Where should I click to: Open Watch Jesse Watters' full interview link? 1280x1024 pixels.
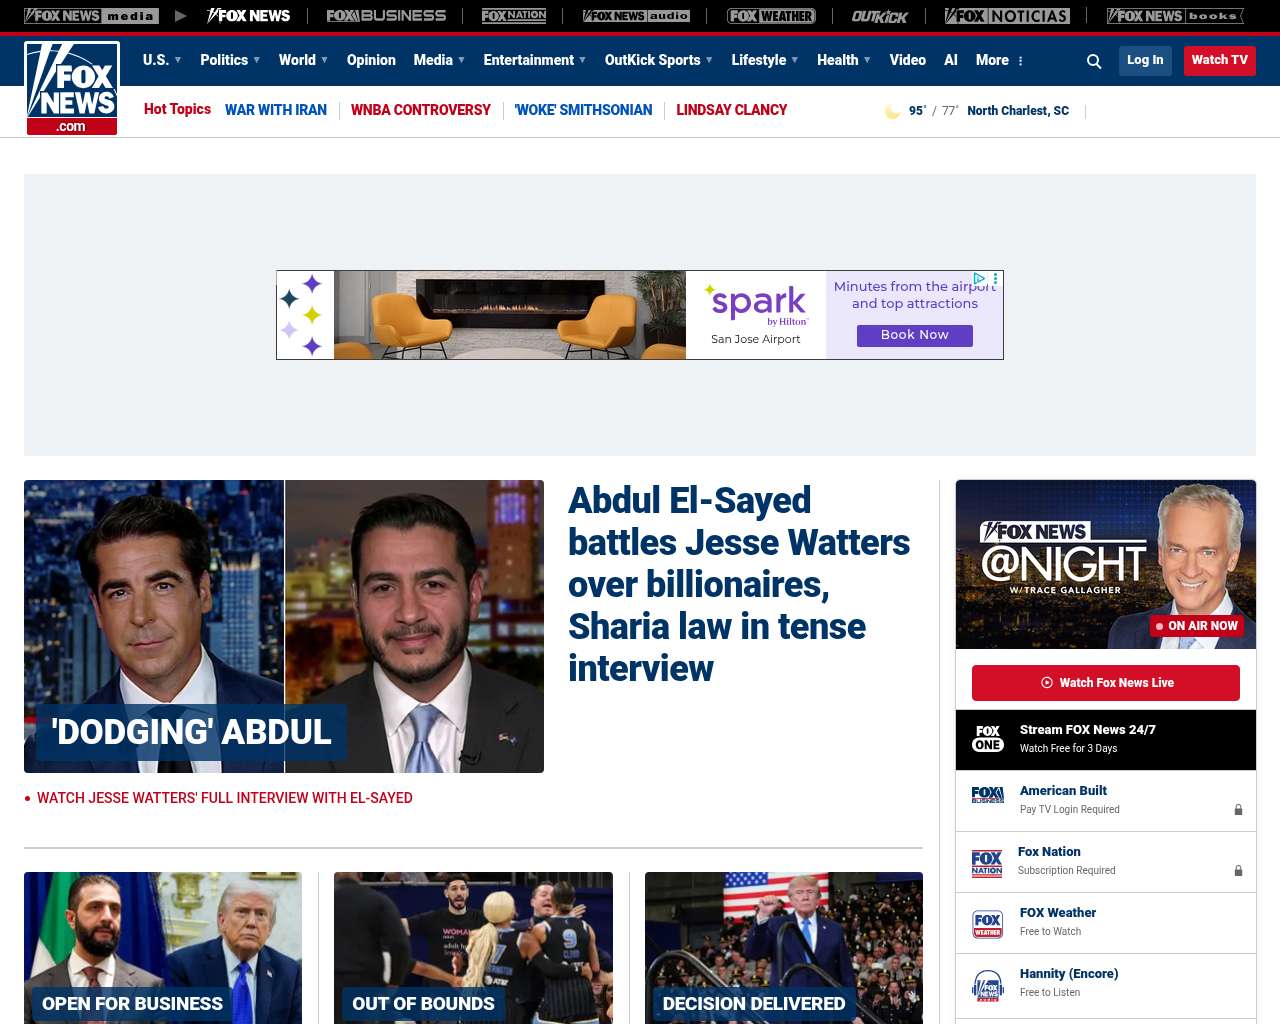click(225, 798)
